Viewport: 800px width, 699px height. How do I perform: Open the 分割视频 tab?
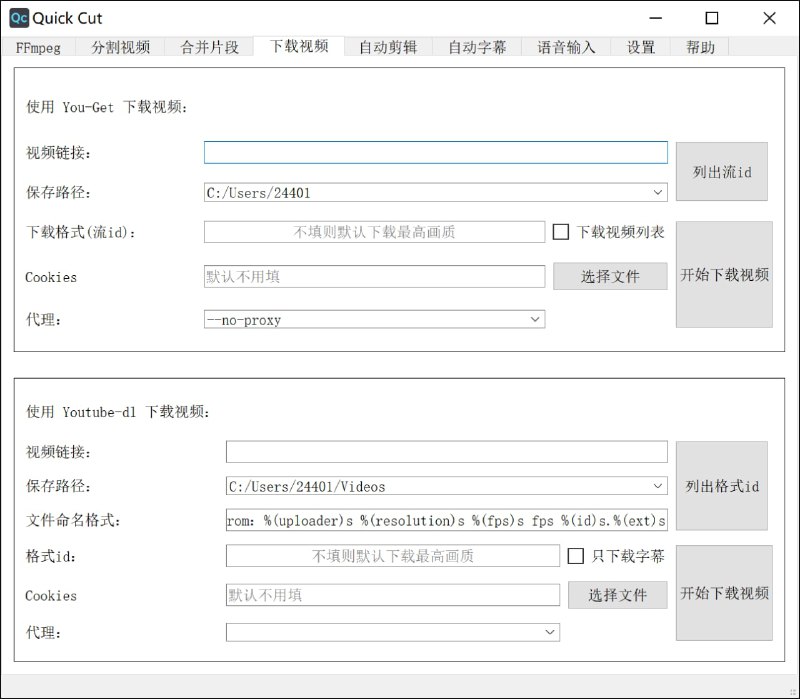(120, 47)
